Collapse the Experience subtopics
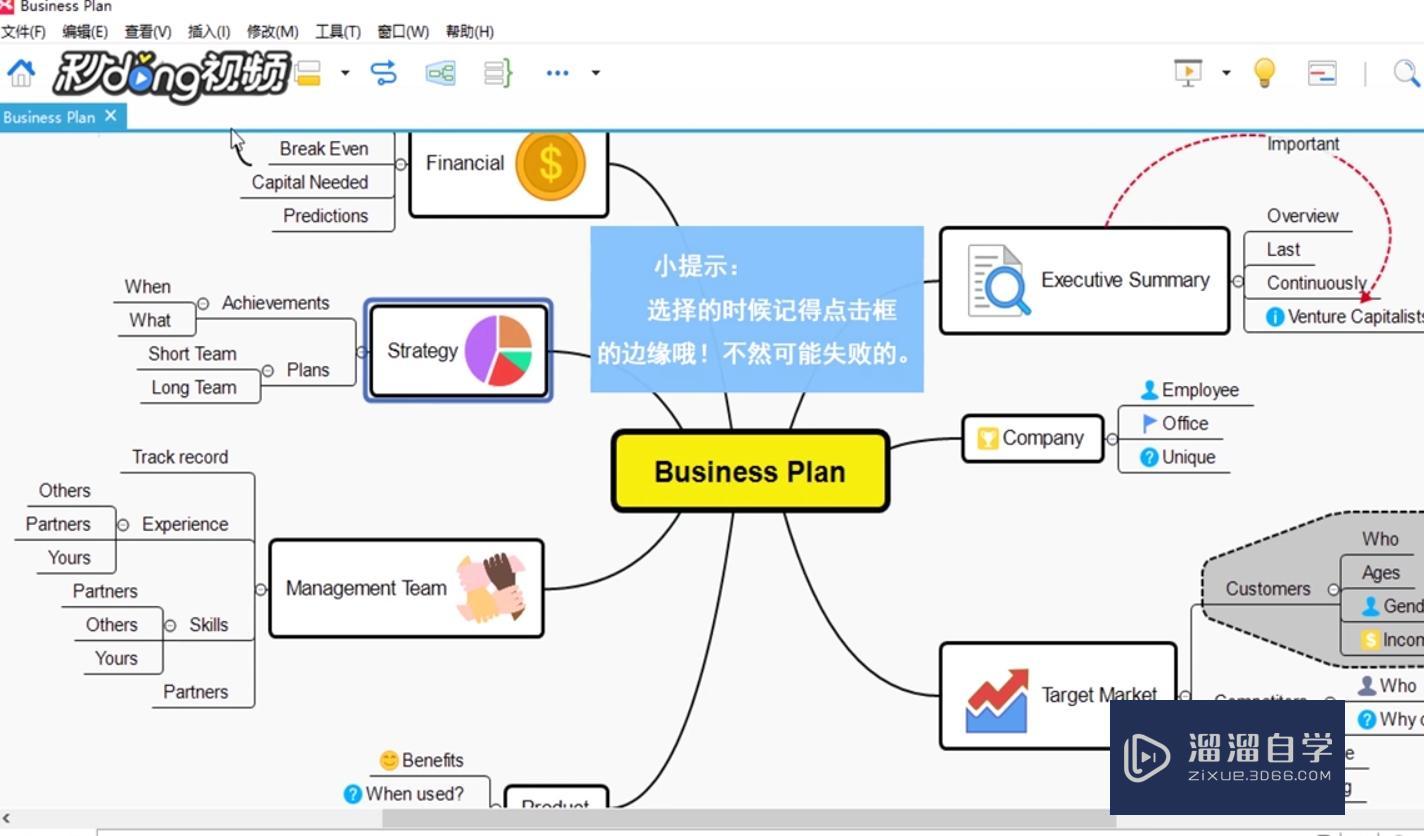Image resolution: width=1424 pixels, height=836 pixels. [x=123, y=525]
